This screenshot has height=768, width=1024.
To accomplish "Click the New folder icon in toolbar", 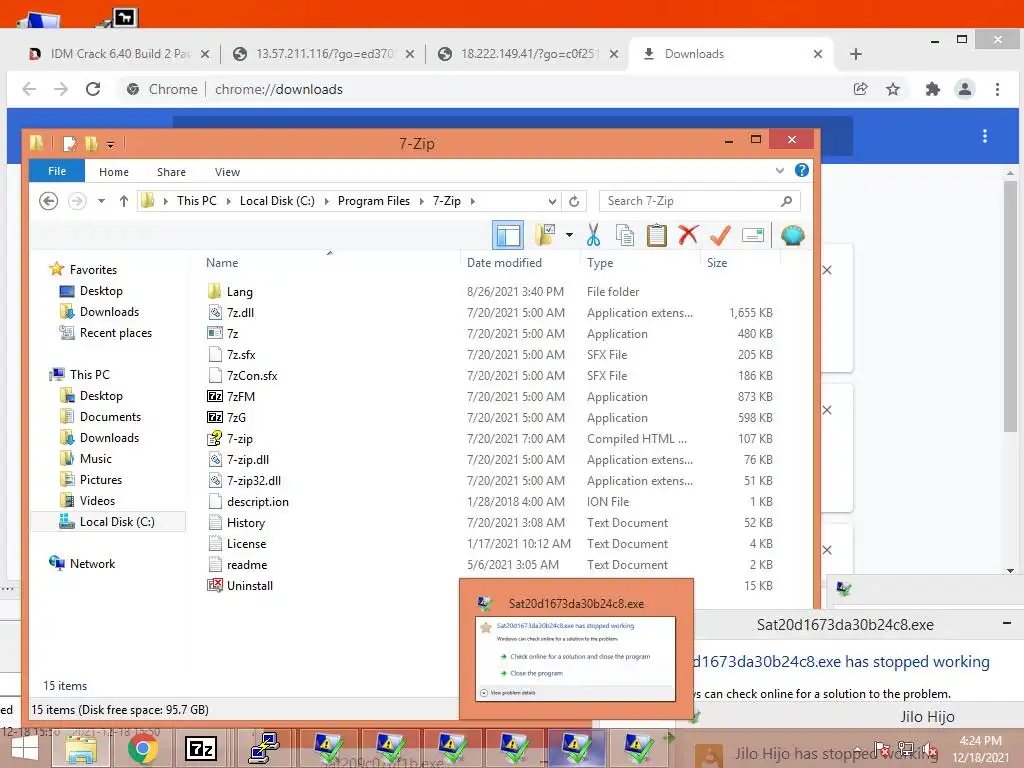I will coord(545,235).
